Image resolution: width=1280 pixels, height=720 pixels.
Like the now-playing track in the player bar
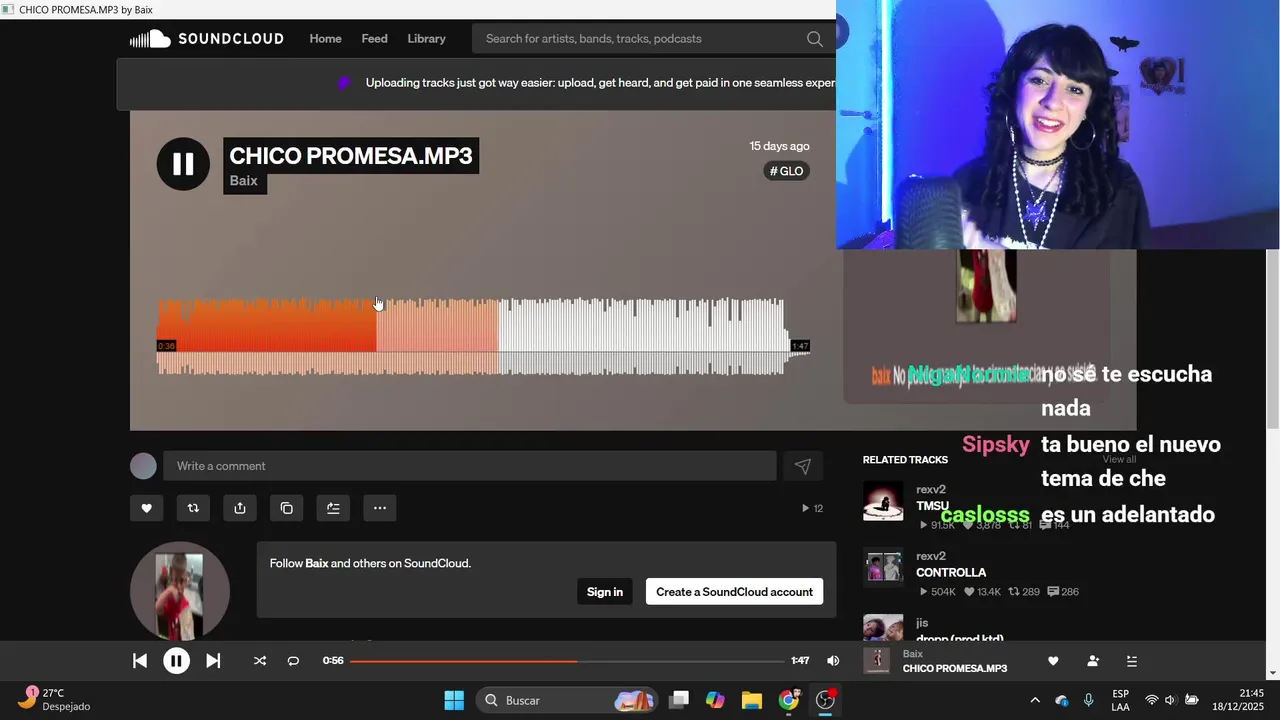point(1053,661)
